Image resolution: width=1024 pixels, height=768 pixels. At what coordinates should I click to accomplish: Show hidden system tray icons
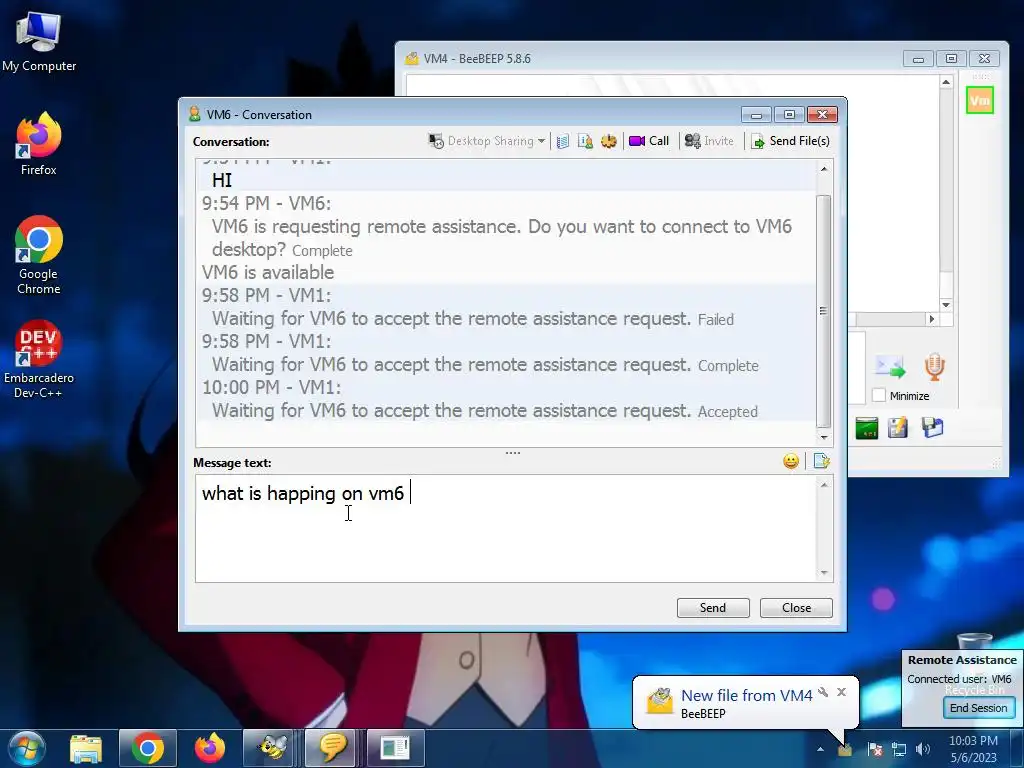[x=820, y=749]
